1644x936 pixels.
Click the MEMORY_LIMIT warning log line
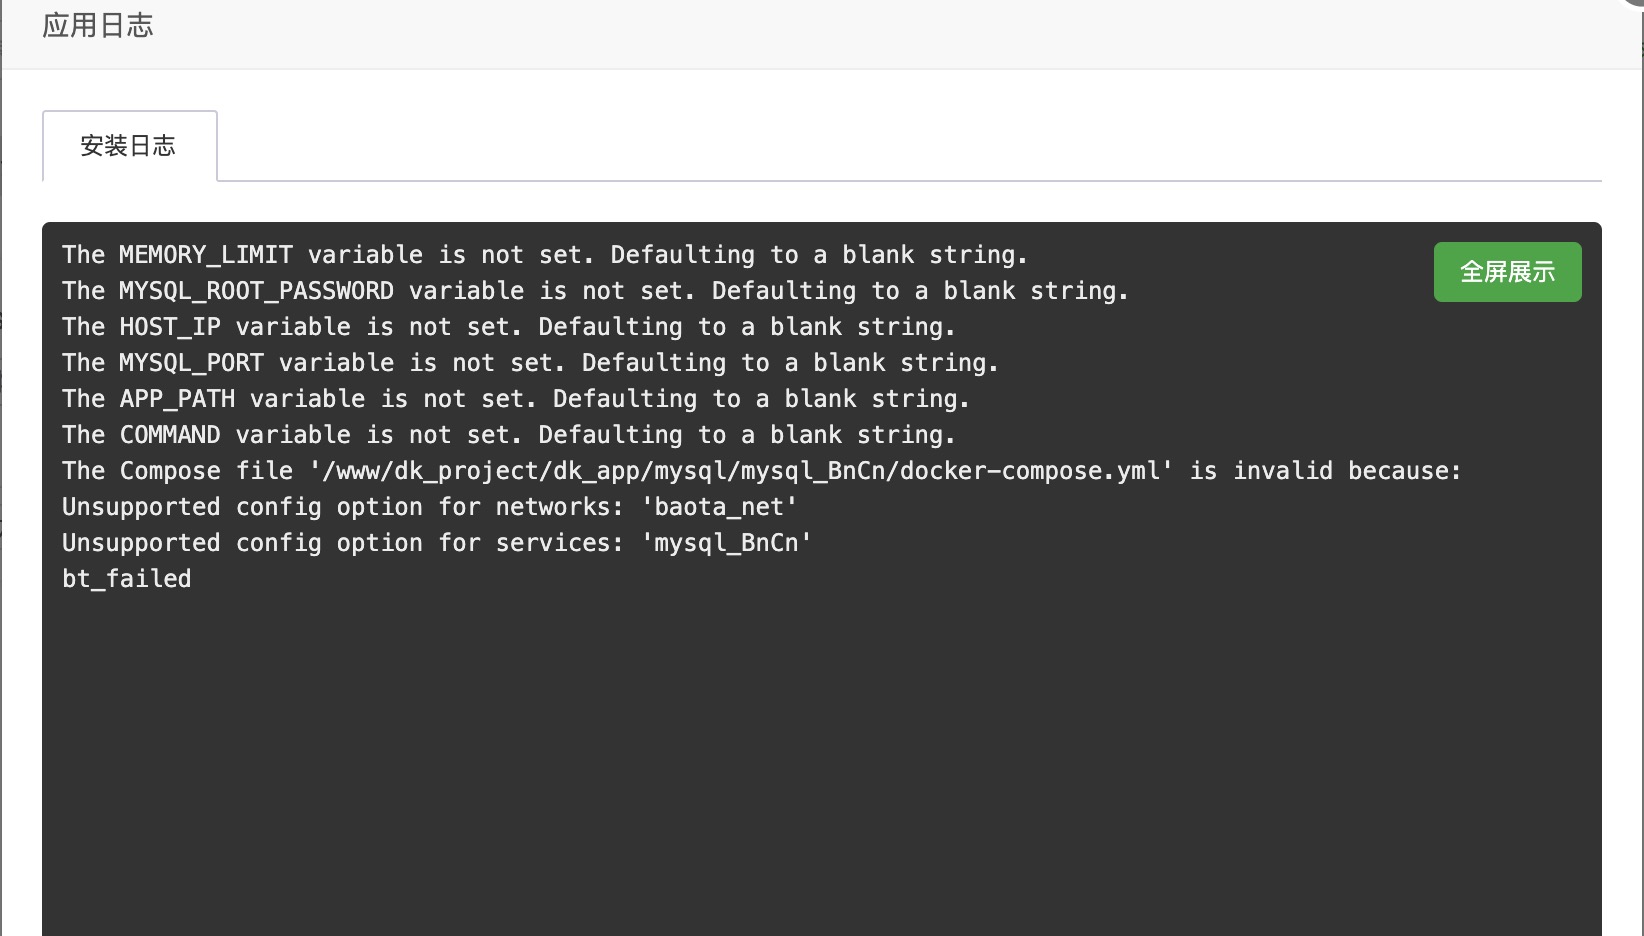tap(545, 255)
